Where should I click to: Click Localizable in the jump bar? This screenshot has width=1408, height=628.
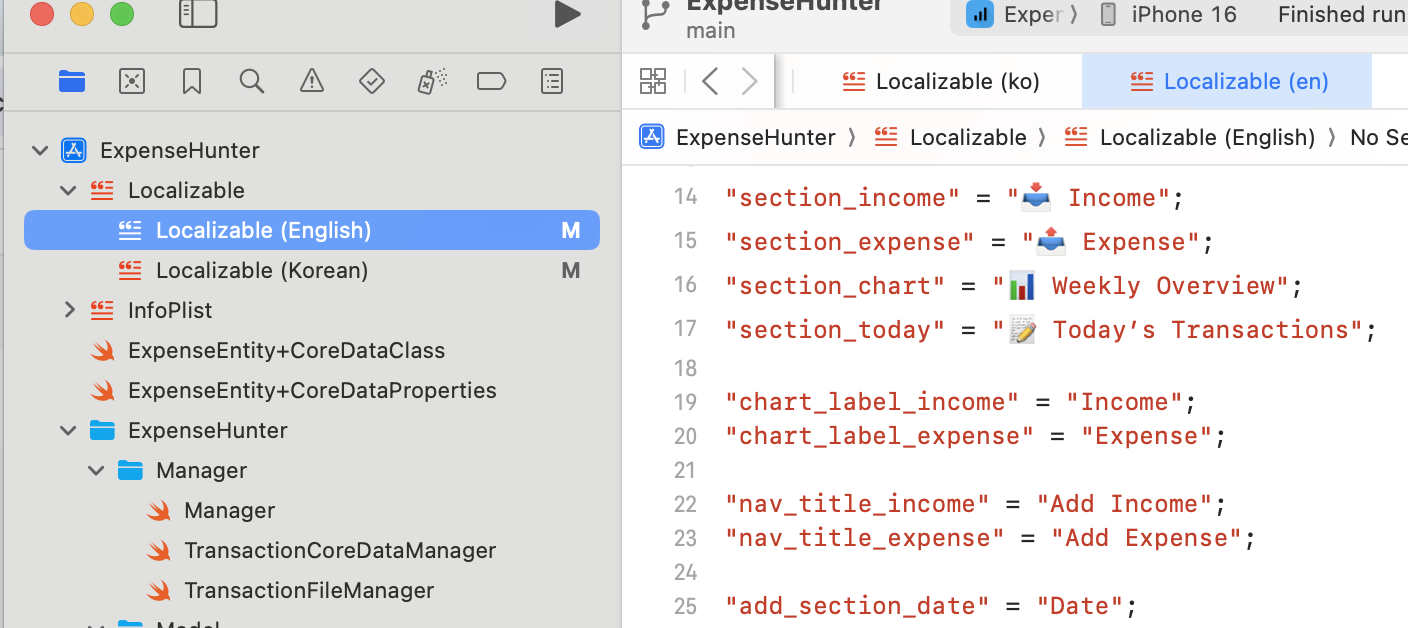pos(950,137)
